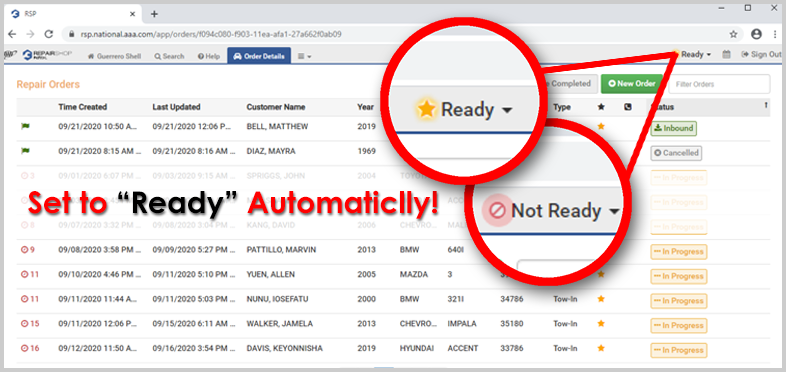This screenshot has width=786, height=372.
Task: Click the clock icon on YUEN, ALLEN row
Action: coord(24,274)
